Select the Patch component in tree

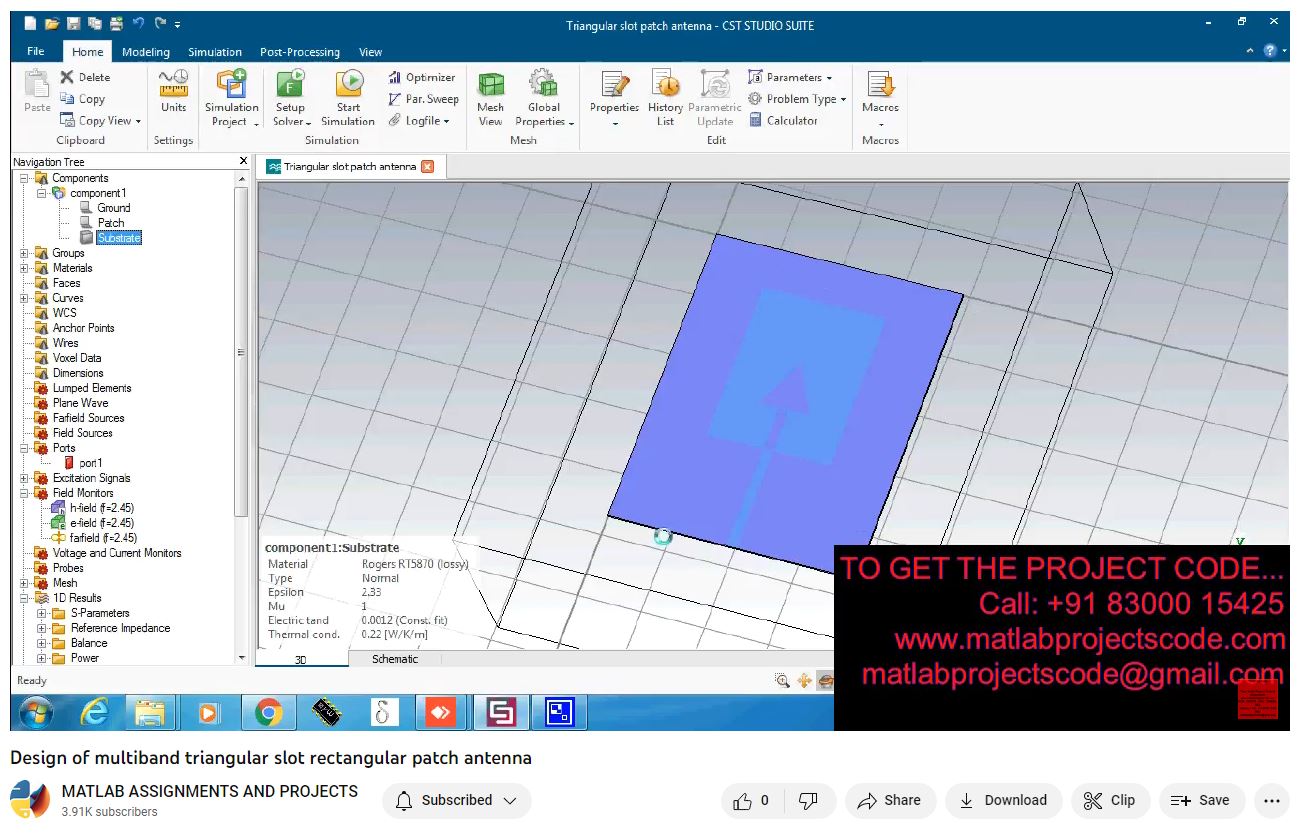pos(111,223)
